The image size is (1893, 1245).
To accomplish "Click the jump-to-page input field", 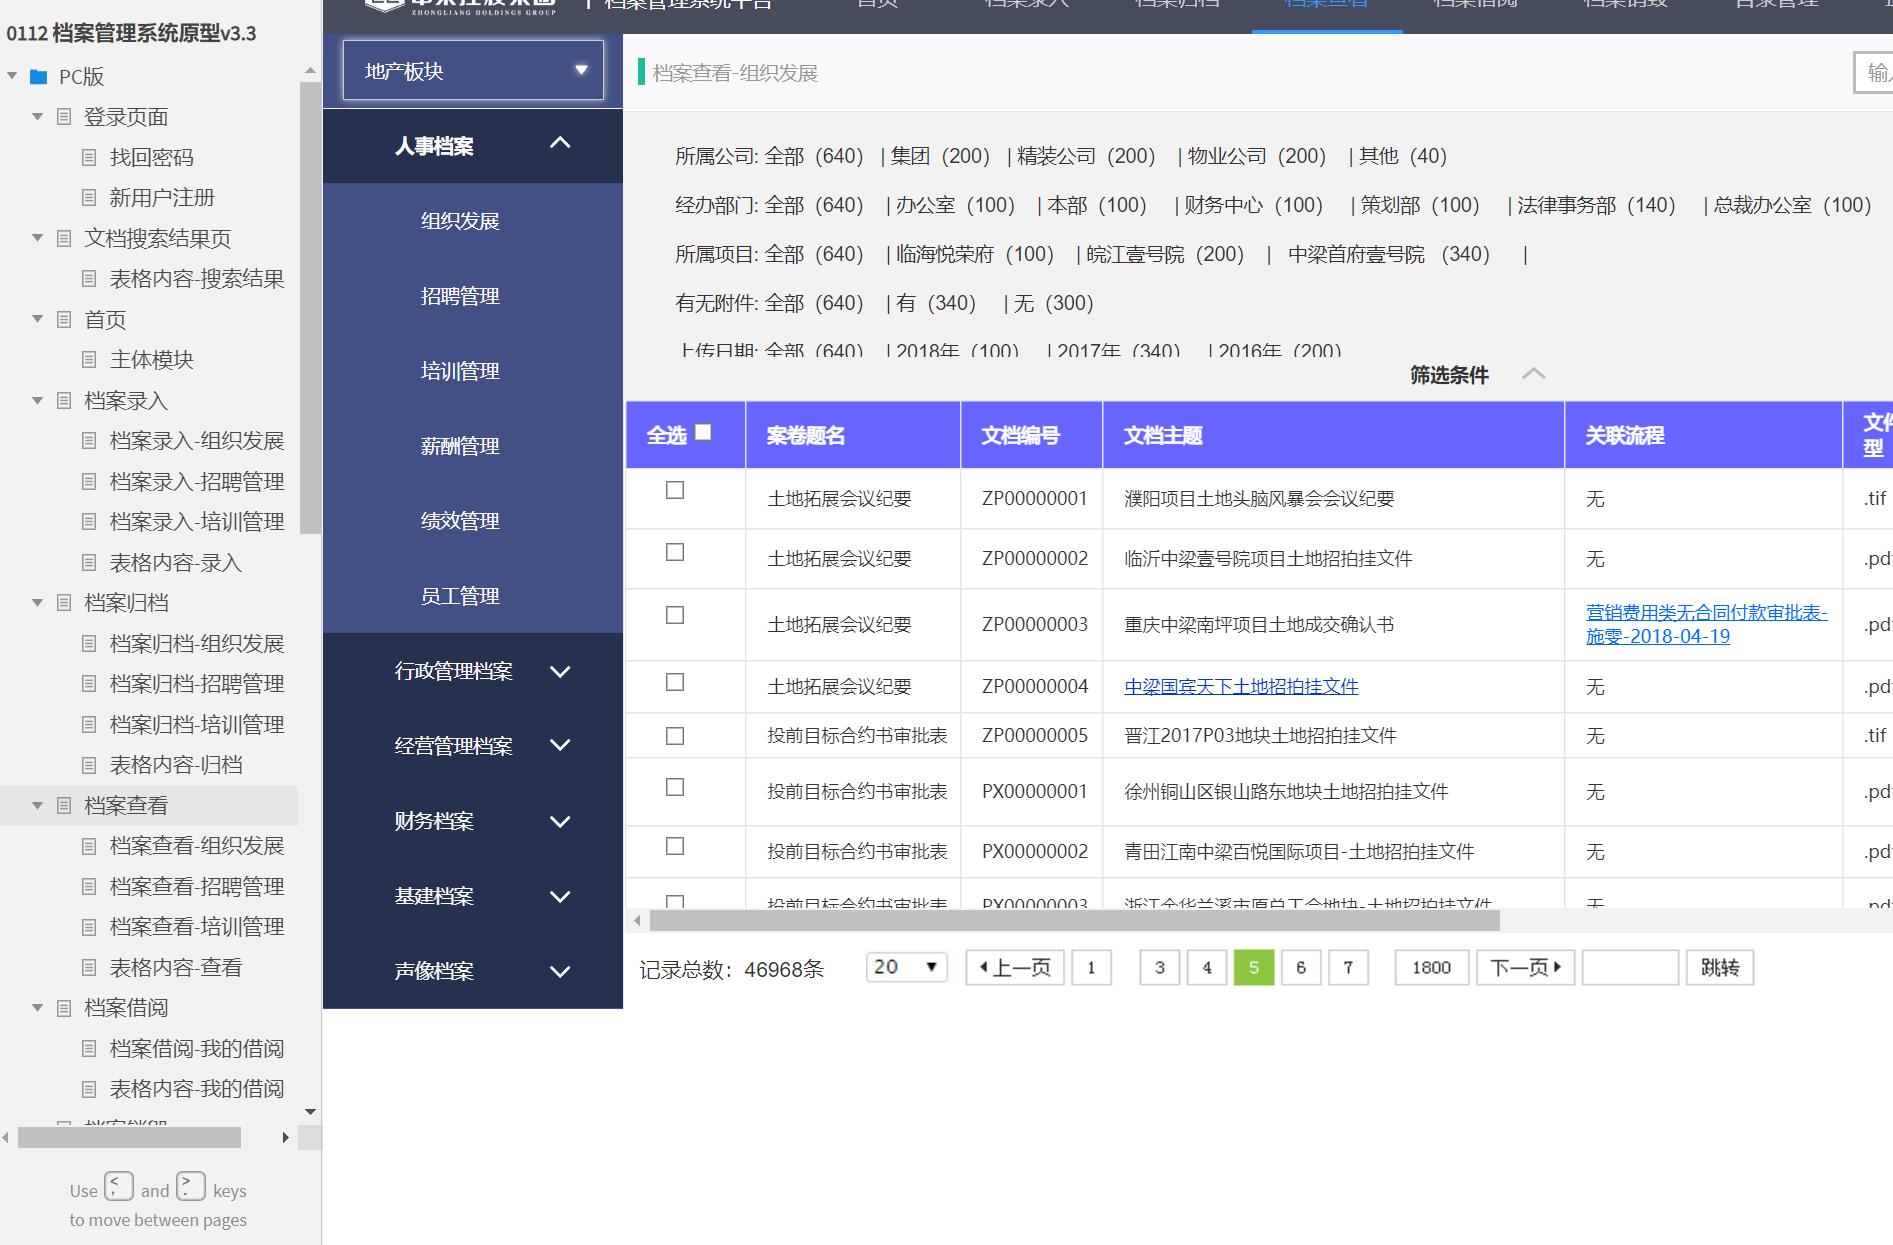I will click(x=1630, y=967).
